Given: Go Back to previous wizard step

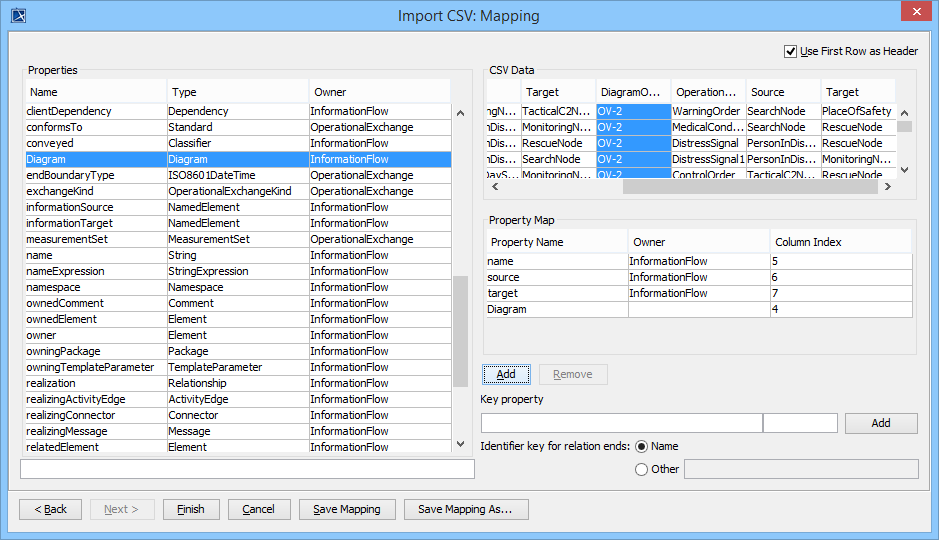Looking at the screenshot, I should click(51, 509).
